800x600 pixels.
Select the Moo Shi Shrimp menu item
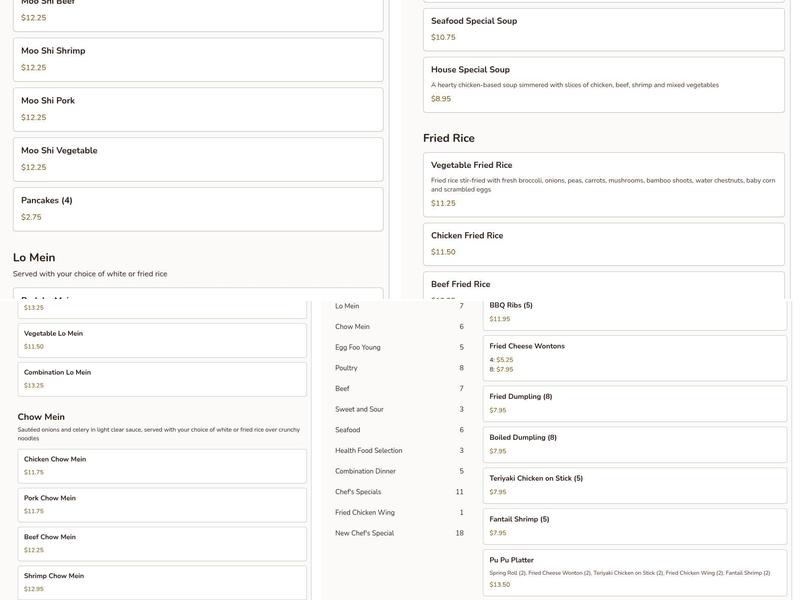[197, 59]
